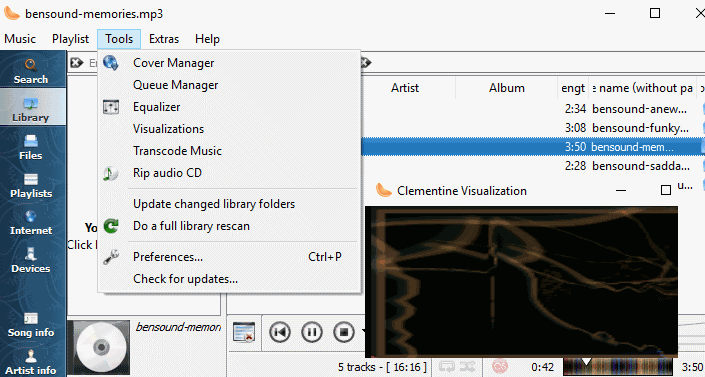Click the 5 tracks total duration text
705x377 pixels.
382,367
